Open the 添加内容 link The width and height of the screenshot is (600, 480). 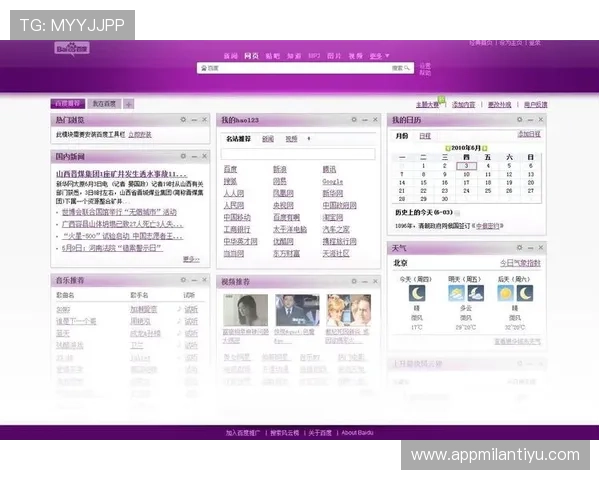[463, 104]
